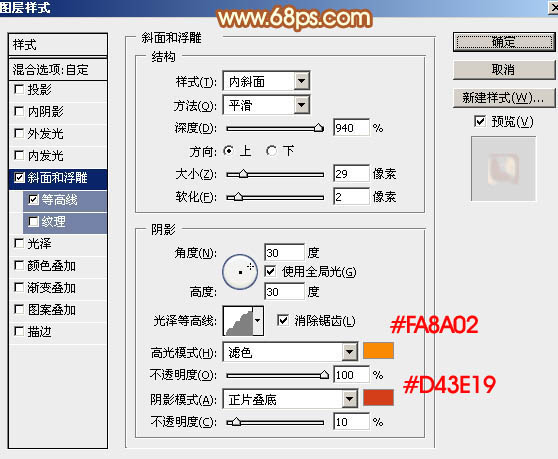This screenshot has width=558, height=459.
Task: Toggle the 等高线 contour checkbox
Action: (x=33, y=200)
